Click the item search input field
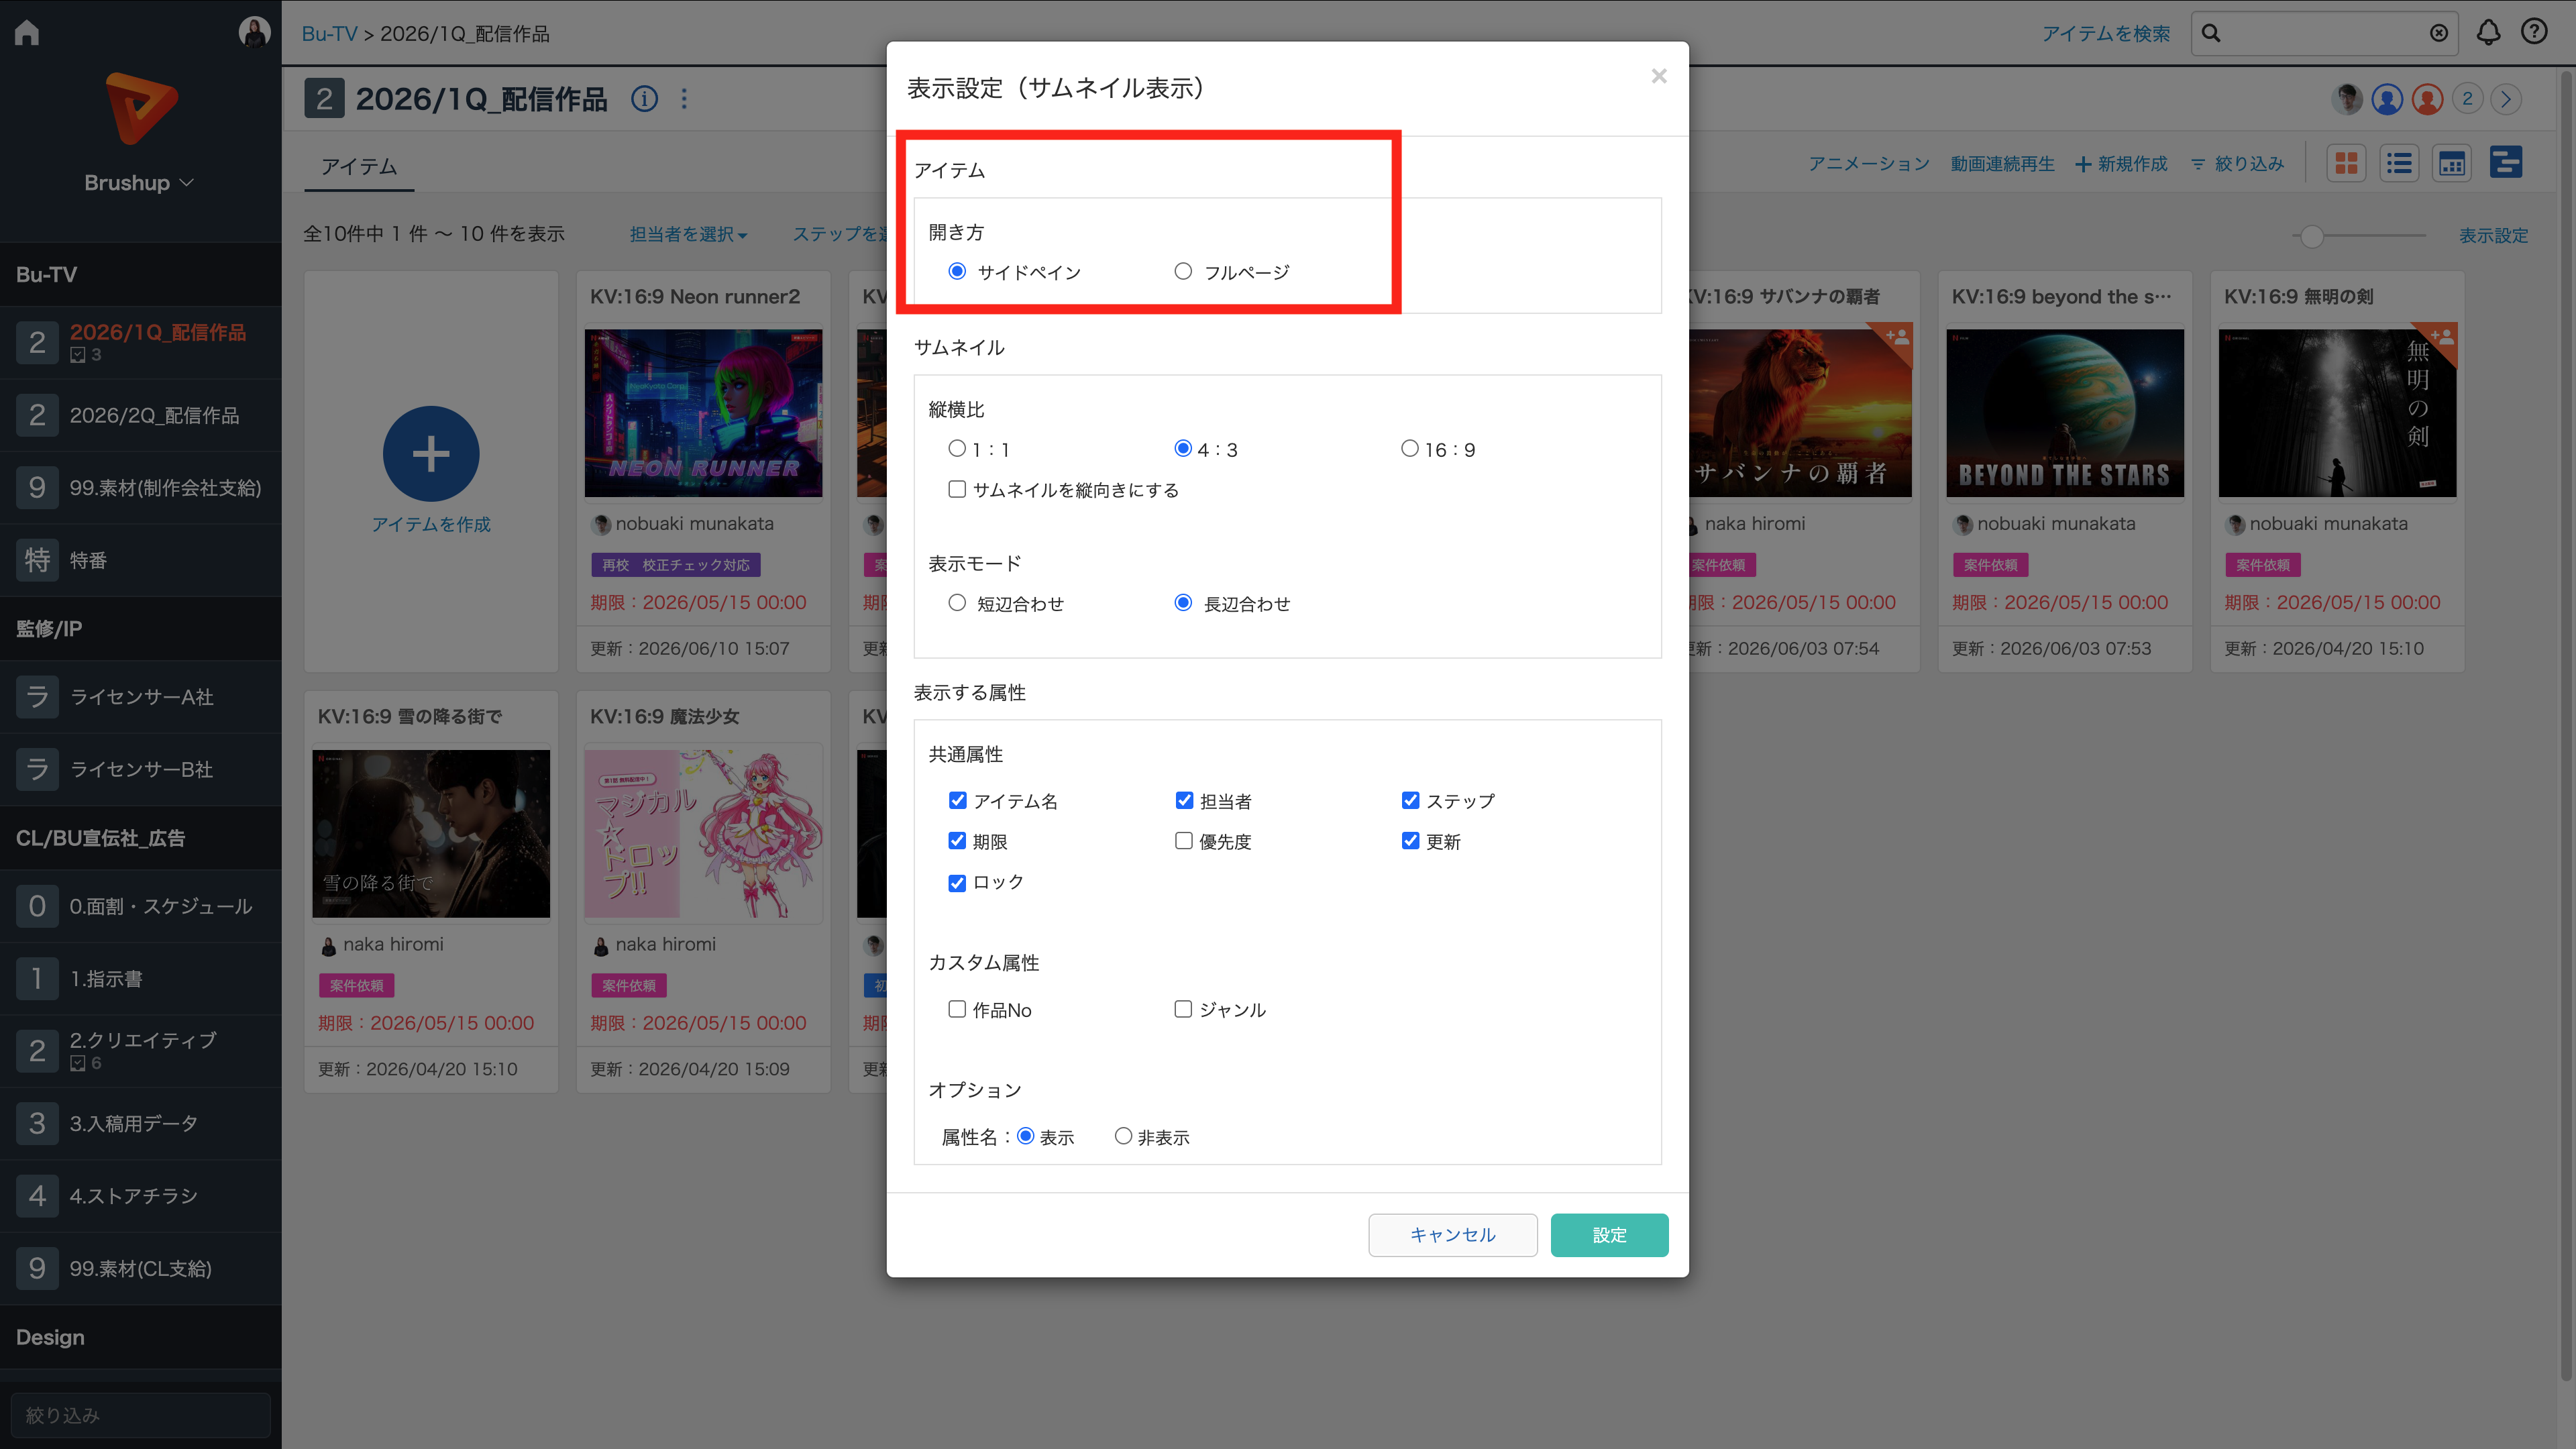 pos(2325,33)
